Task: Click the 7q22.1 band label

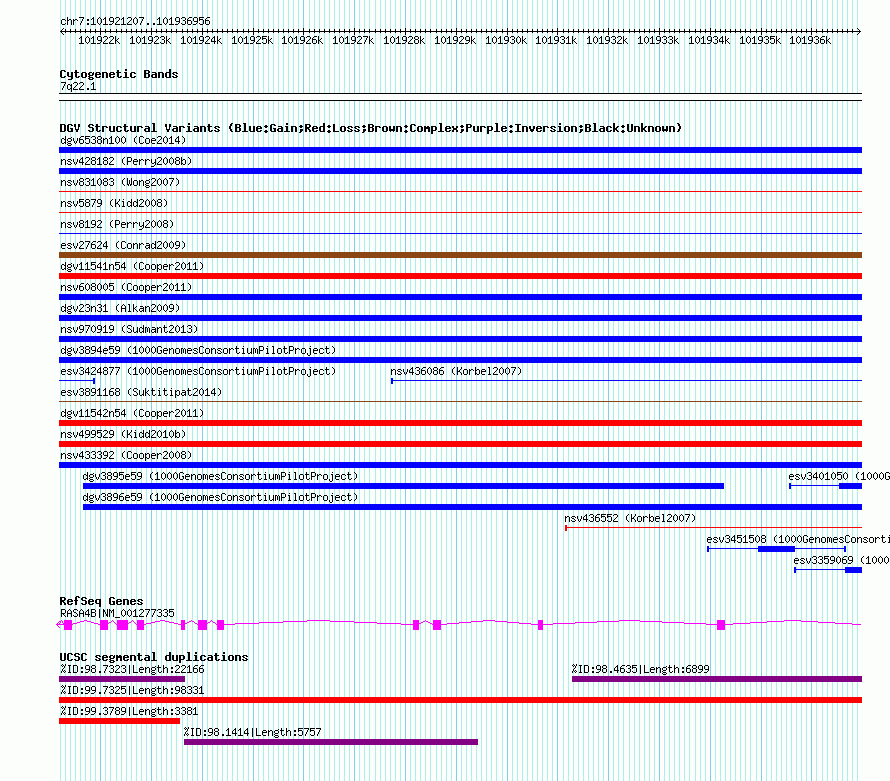Action: pos(78,86)
